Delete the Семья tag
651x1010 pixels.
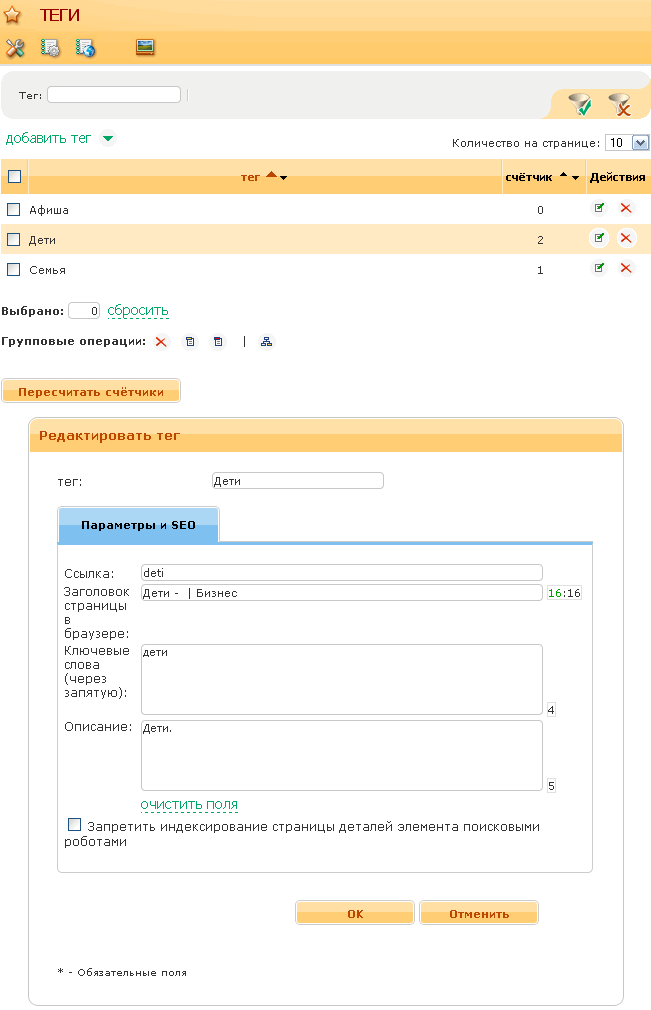click(626, 268)
